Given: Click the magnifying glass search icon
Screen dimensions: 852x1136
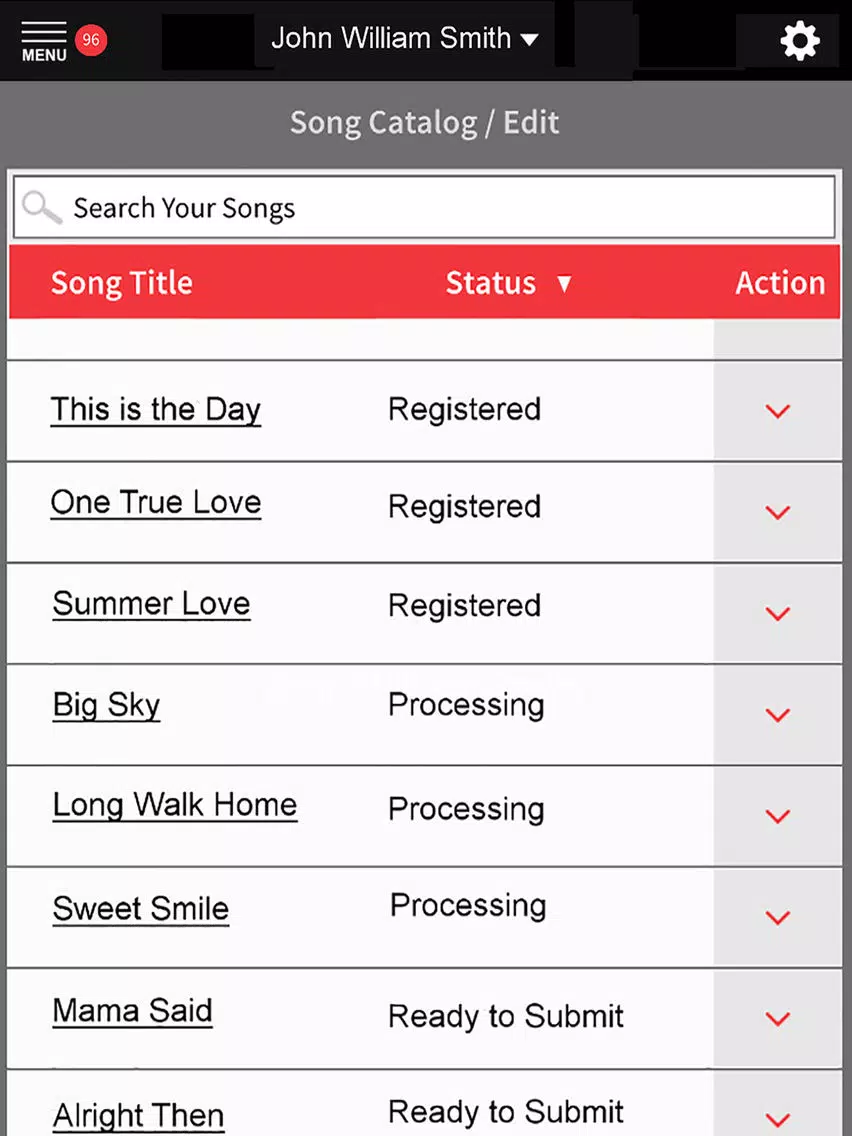Looking at the screenshot, I should click(x=41, y=208).
